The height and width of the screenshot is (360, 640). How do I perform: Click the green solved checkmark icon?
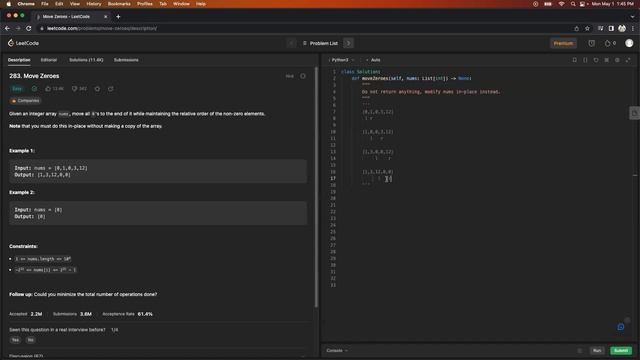click(34, 89)
